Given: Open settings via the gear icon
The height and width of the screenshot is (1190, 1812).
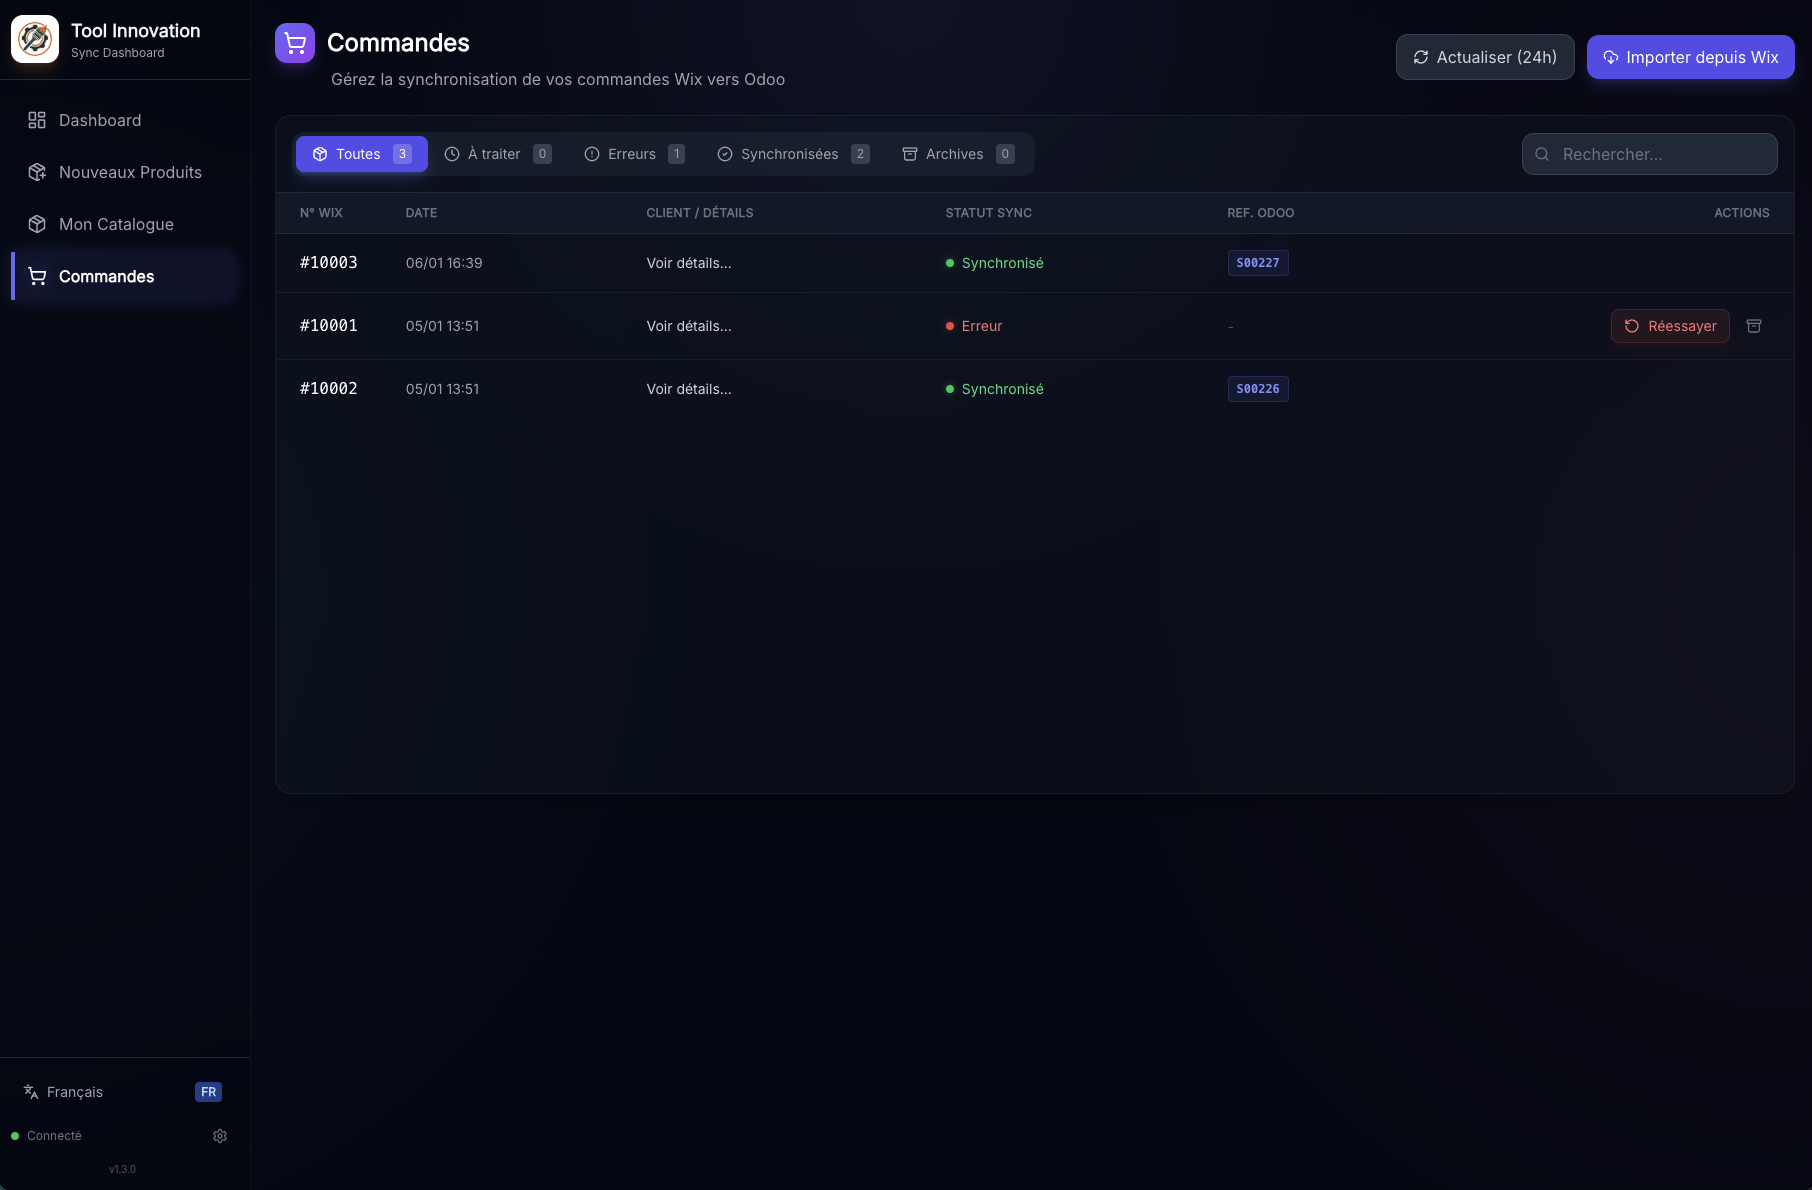Looking at the screenshot, I should point(219,1135).
